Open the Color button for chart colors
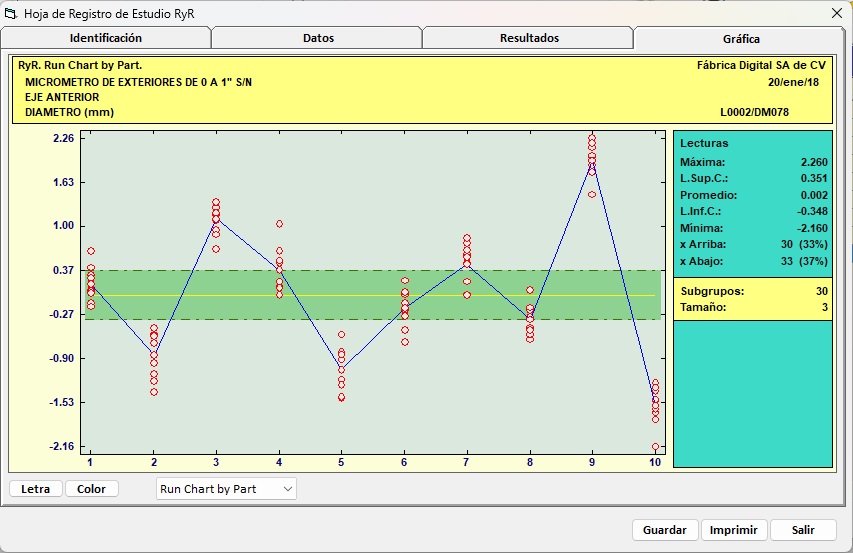Screen dimensions: 853x553 coord(91,489)
